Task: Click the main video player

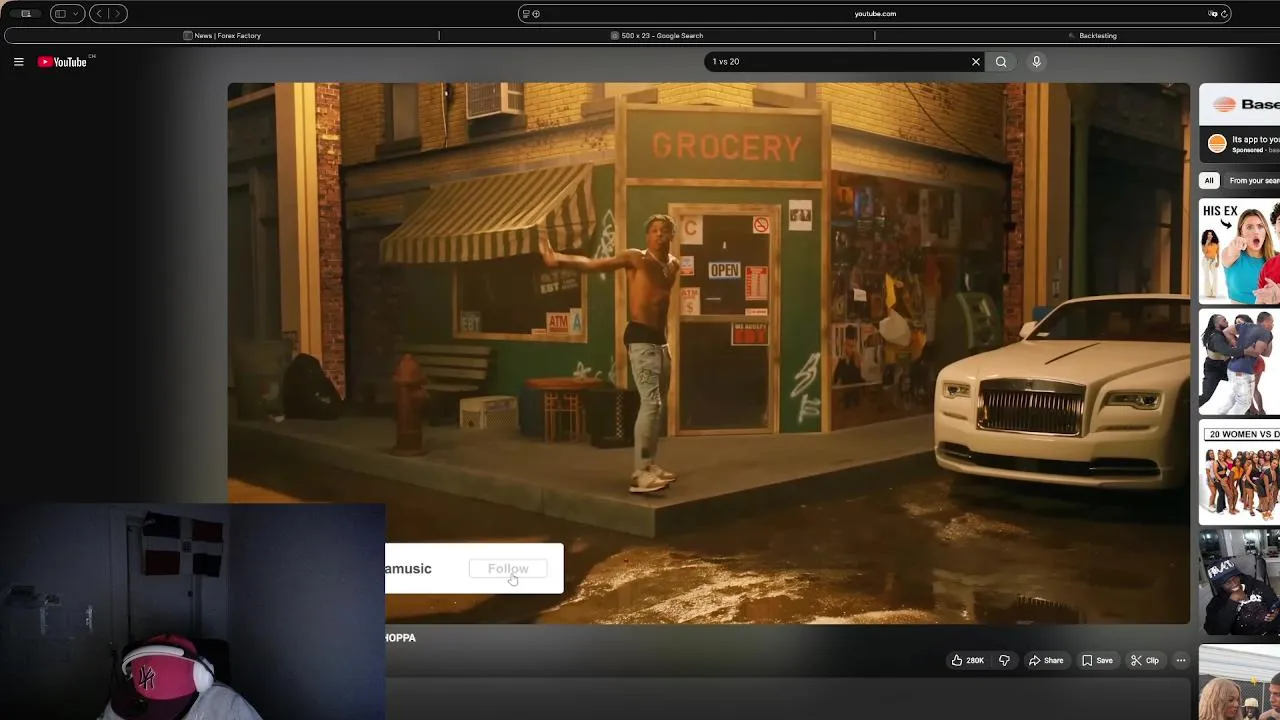Action: click(x=708, y=353)
